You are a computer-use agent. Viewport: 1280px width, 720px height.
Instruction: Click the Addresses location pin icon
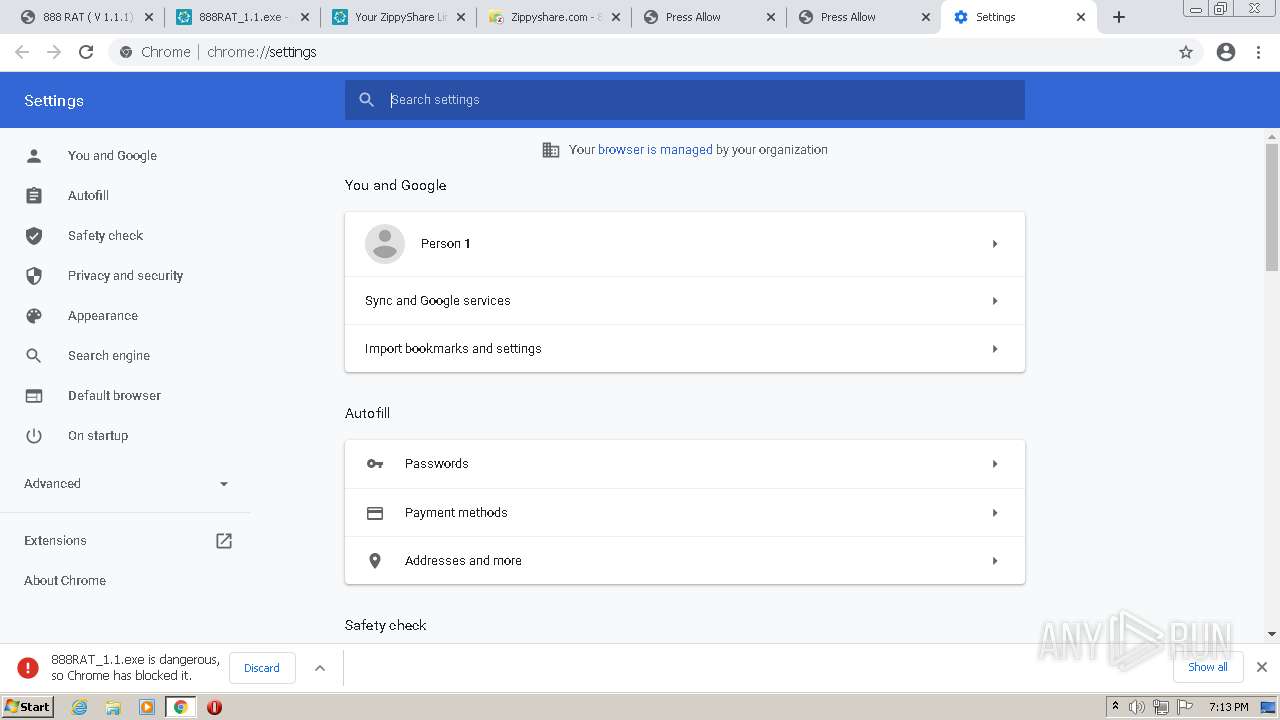click(375, 560)
